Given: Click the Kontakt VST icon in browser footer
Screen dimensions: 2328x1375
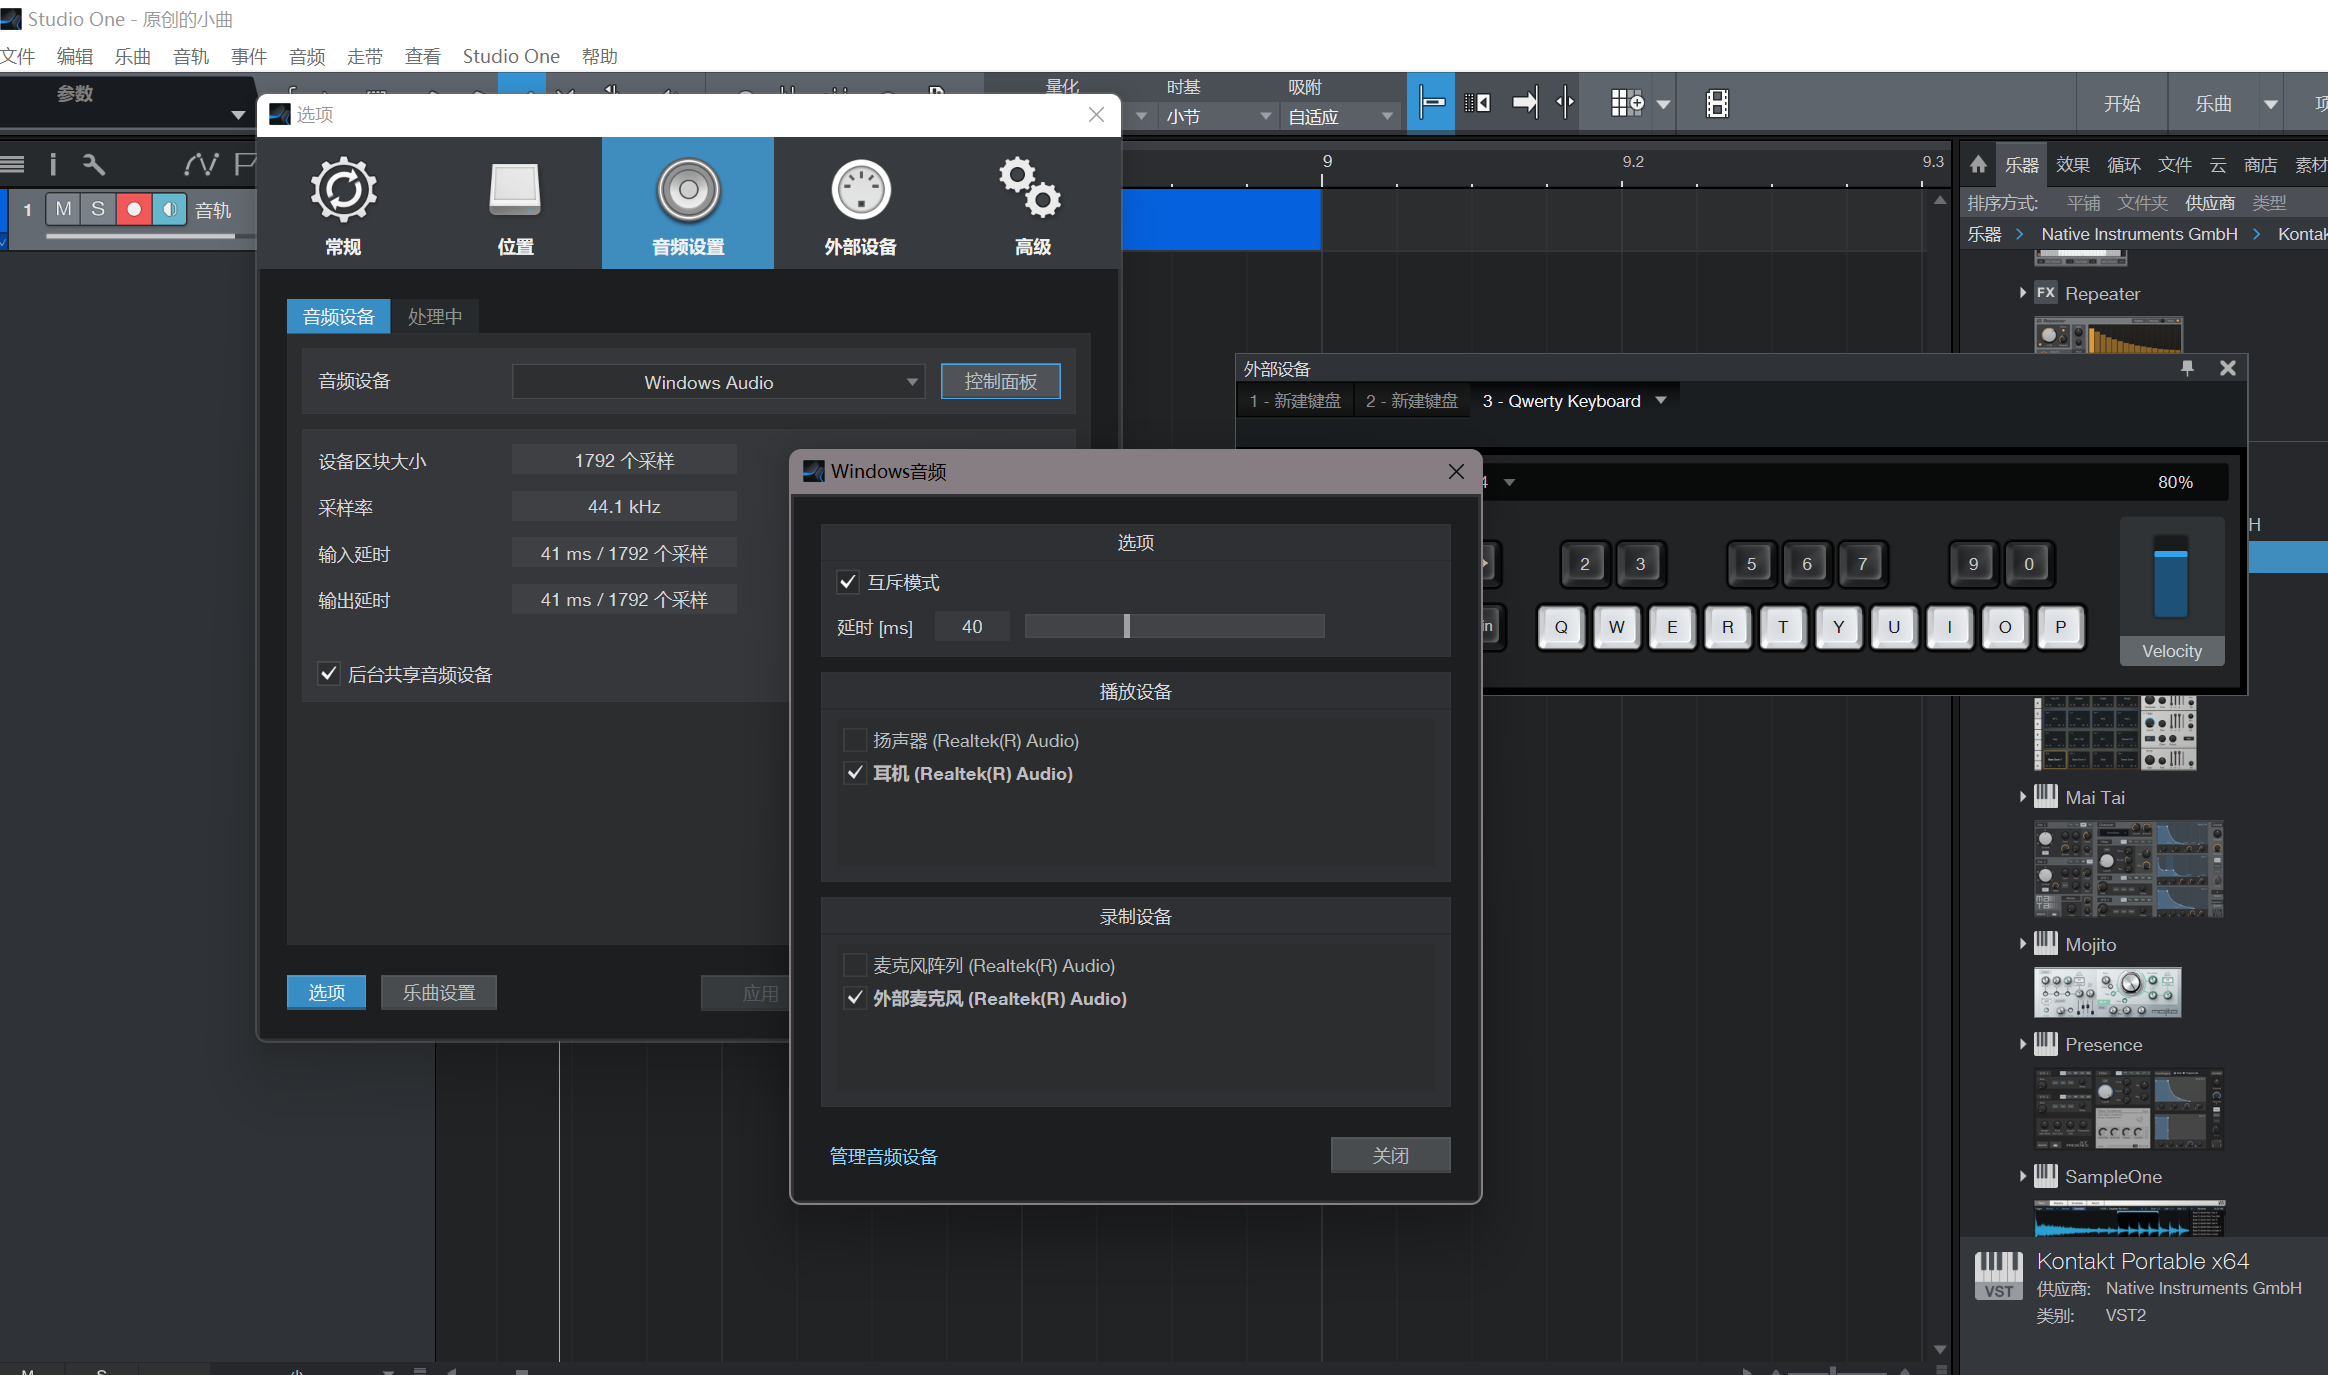Looking at the screenshot, I should coord(1998,1275).
